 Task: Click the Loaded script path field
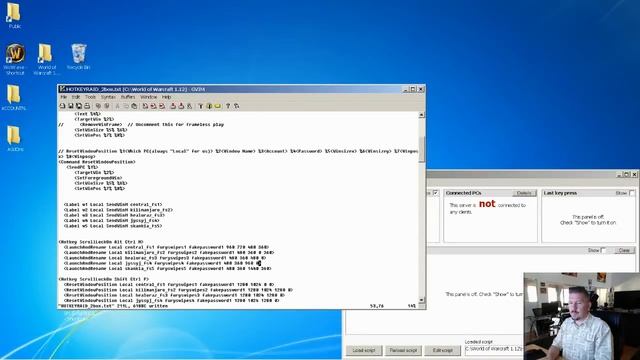pos(494,349)
